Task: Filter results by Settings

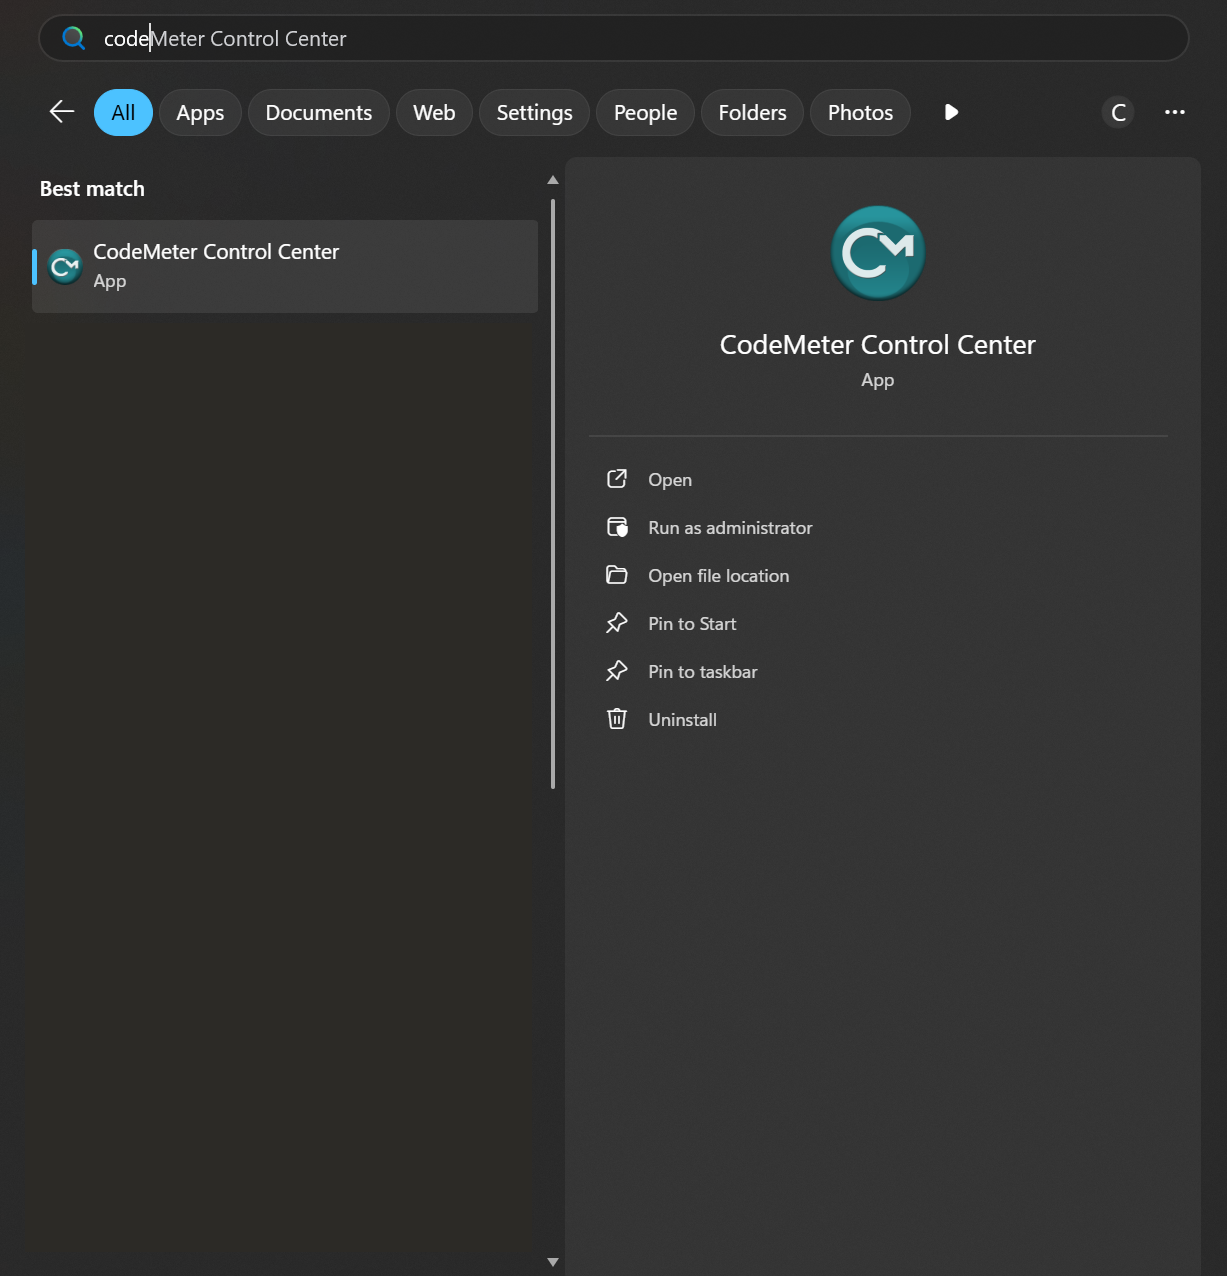Action: click(x=535, y=113)
